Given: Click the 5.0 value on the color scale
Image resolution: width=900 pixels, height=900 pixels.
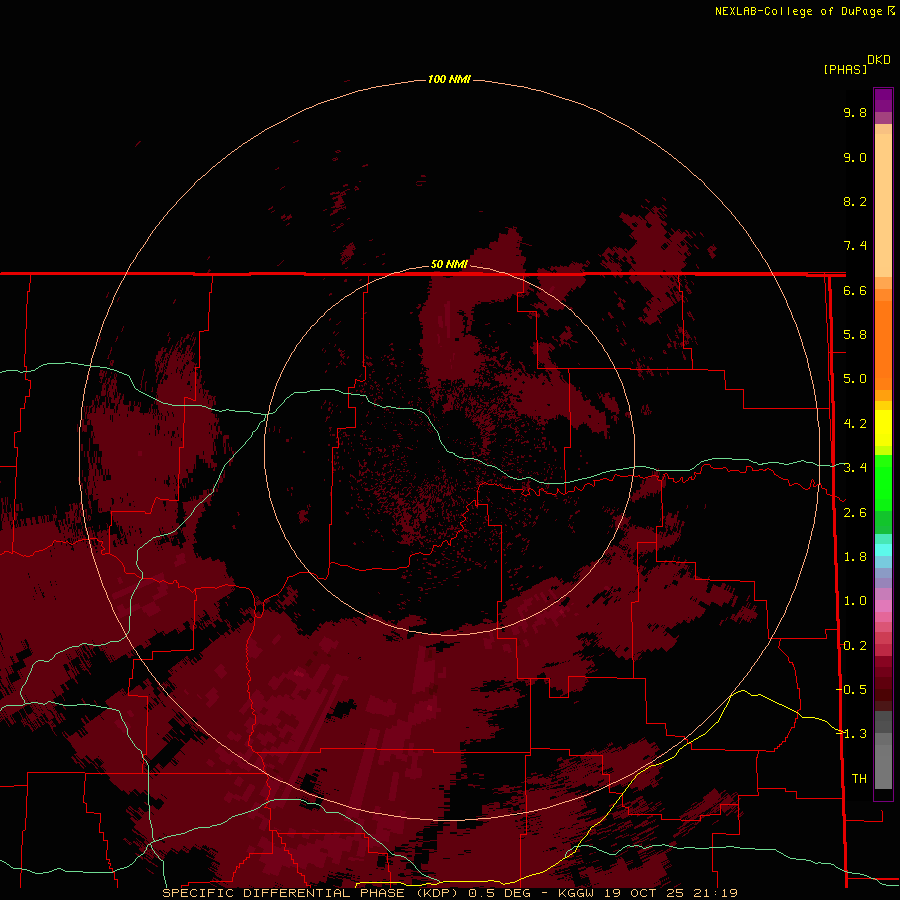Looking at the screenshot, I should pyautogui.click(x=855, y=379).
